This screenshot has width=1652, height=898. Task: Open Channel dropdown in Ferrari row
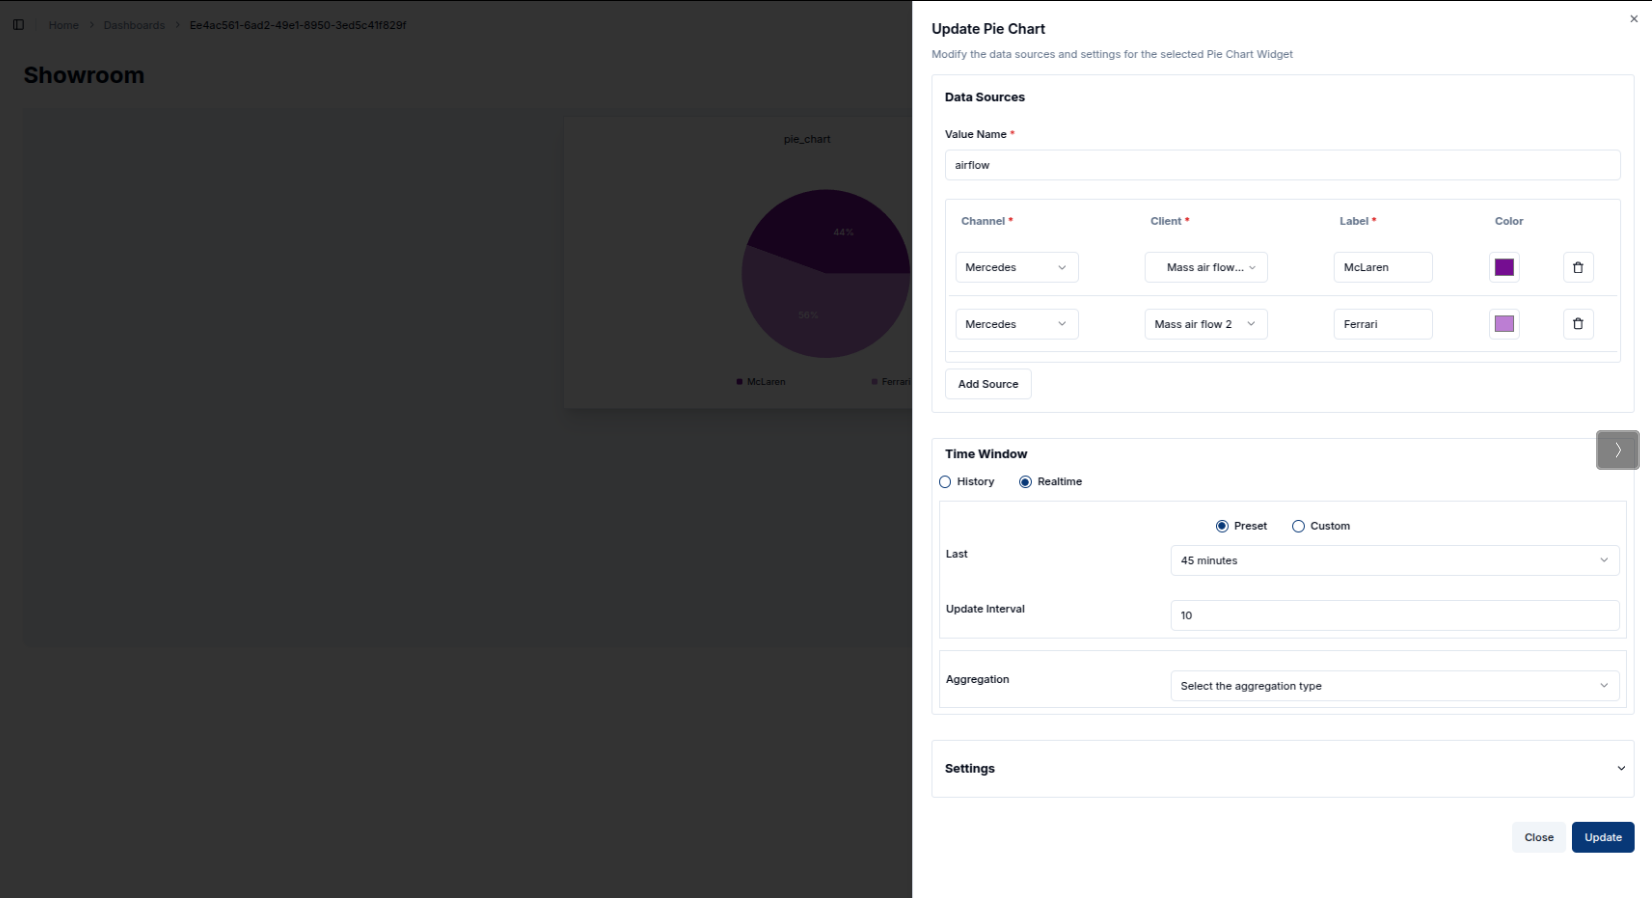click(x=1017, y=324)
